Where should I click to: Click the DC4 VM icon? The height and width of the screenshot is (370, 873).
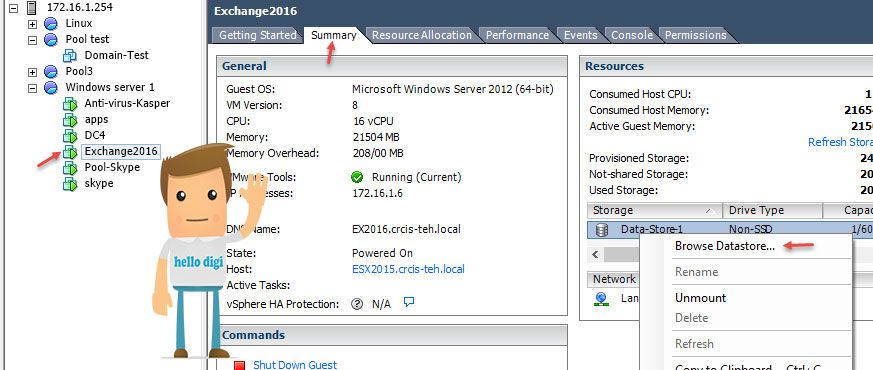click(x=70, y=135)
